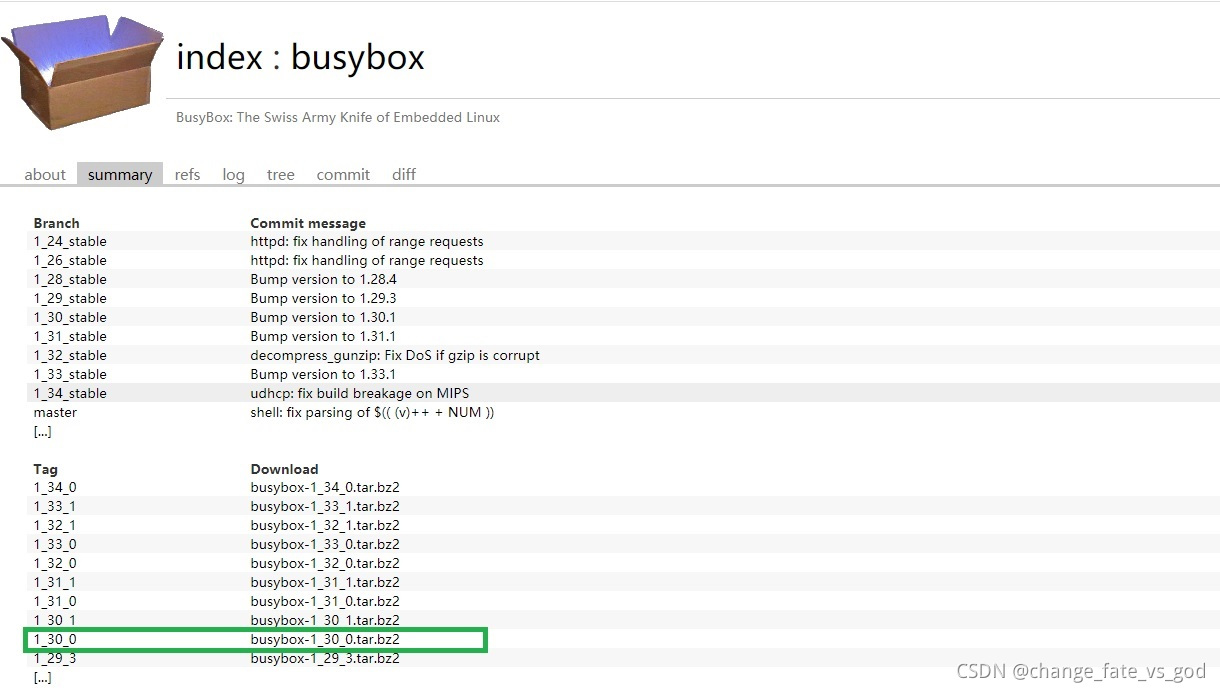Open branch 1_33_stable

click(x=70, y=374)
